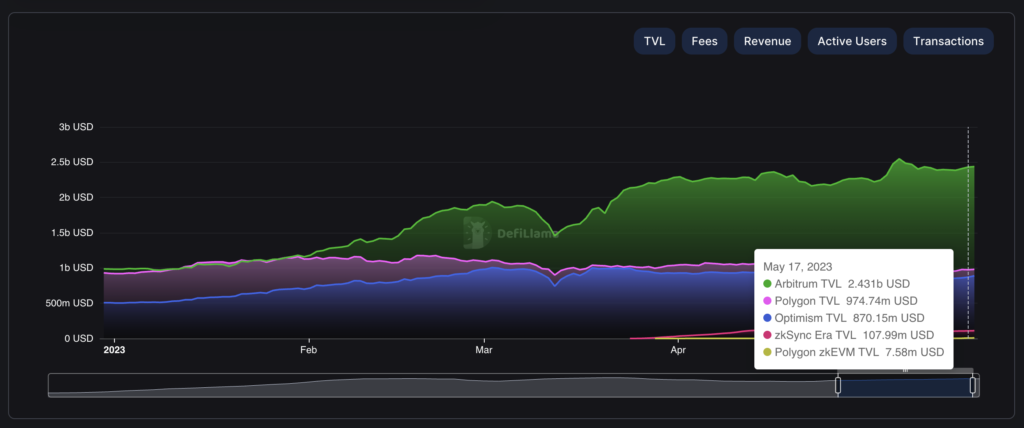Click the 'Mar' x-axis label
This screenshot has width=1024, height=428.
[x=484, y=350]
